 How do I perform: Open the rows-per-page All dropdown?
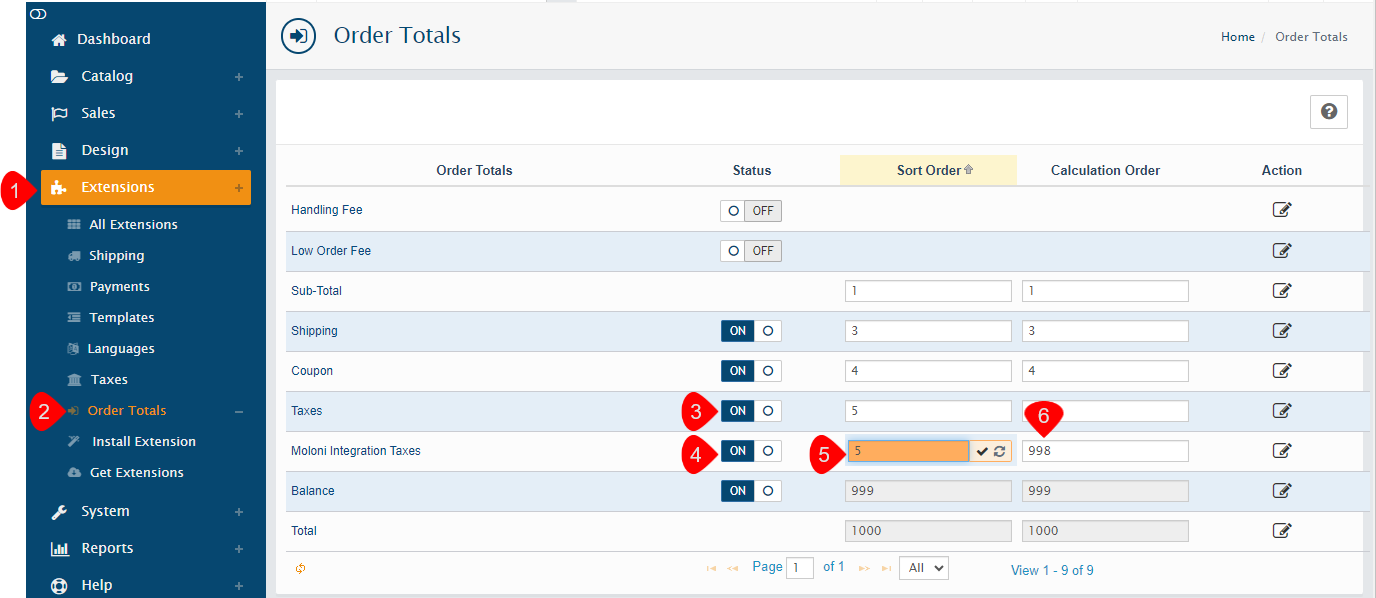coord(923,568)
